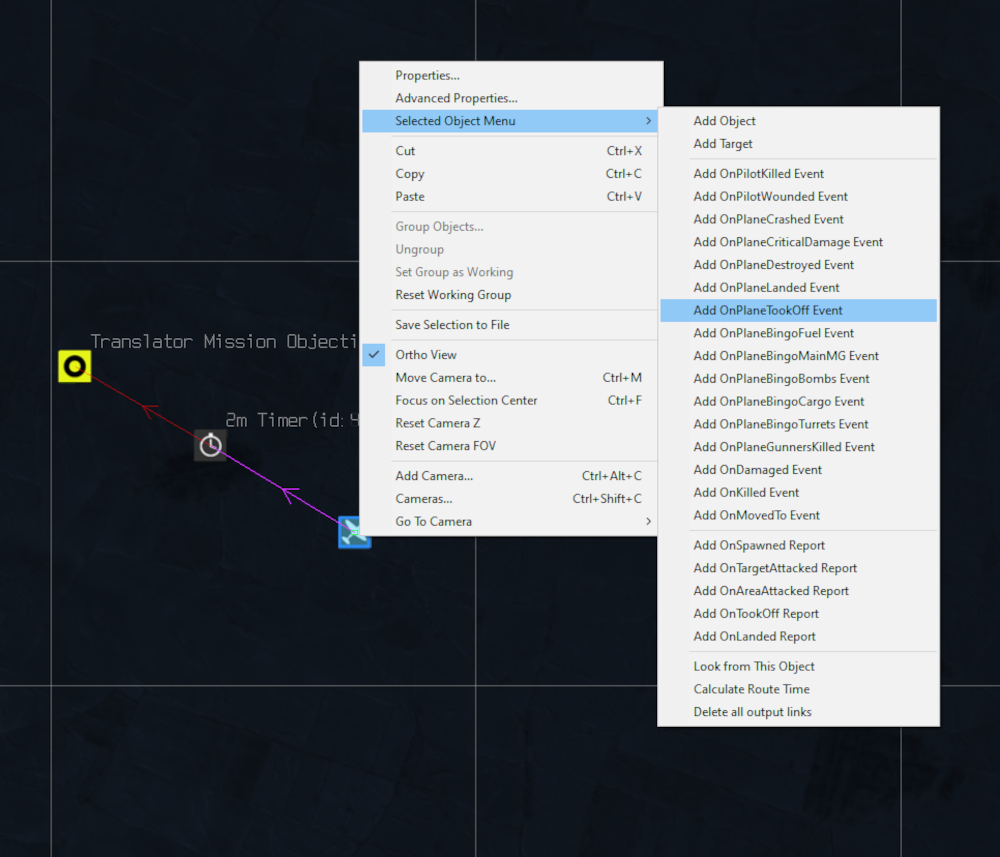The image size is (1000, 857).
Task: Select the yellow Translator Mission Objective icon
Action: (75, 367)
